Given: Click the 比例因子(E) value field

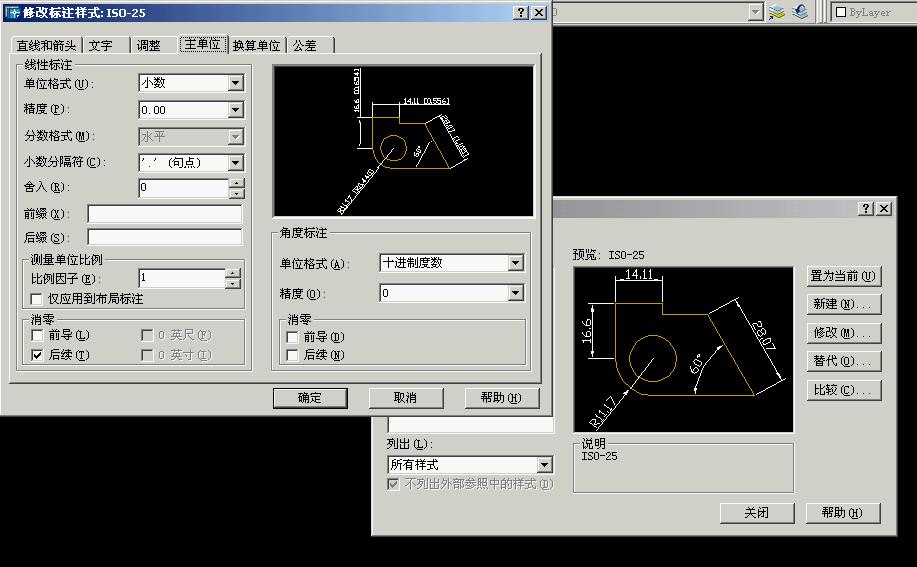Looking at the screenshot, I should (182, 278).
